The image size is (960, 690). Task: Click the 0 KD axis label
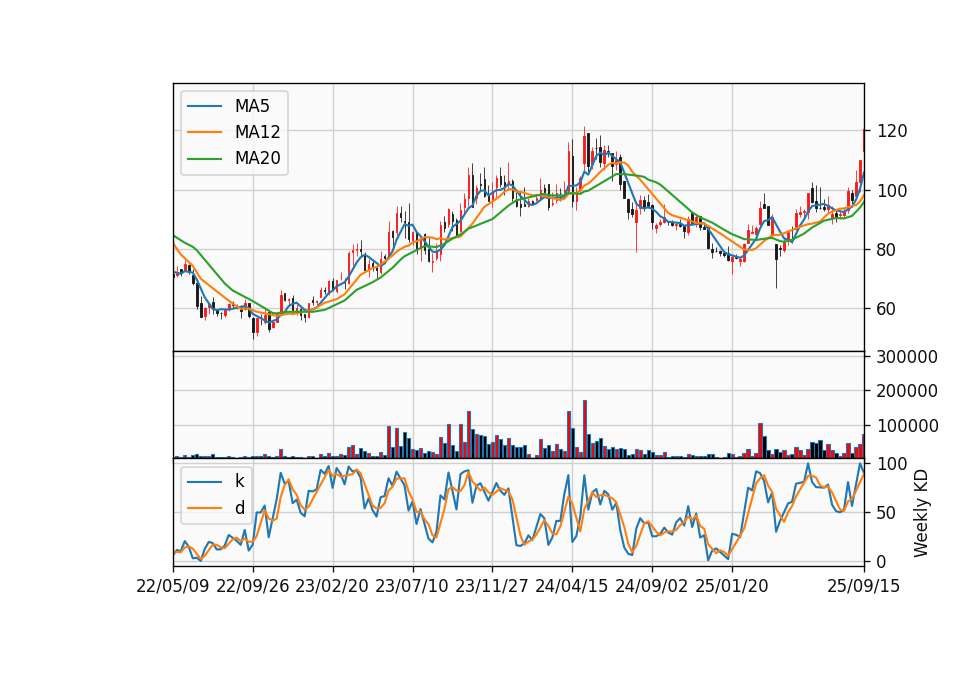pos(882,561)
